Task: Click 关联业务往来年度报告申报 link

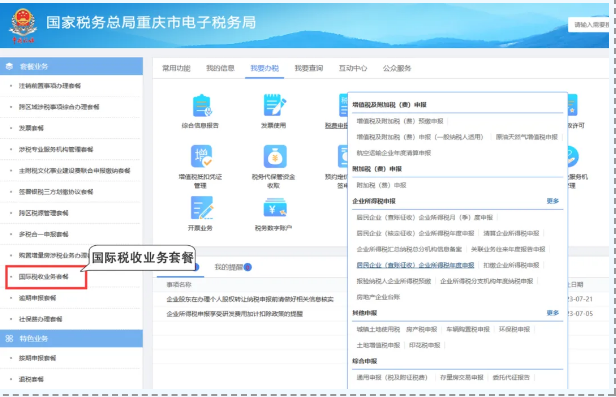Action: (x=508, y=249)
